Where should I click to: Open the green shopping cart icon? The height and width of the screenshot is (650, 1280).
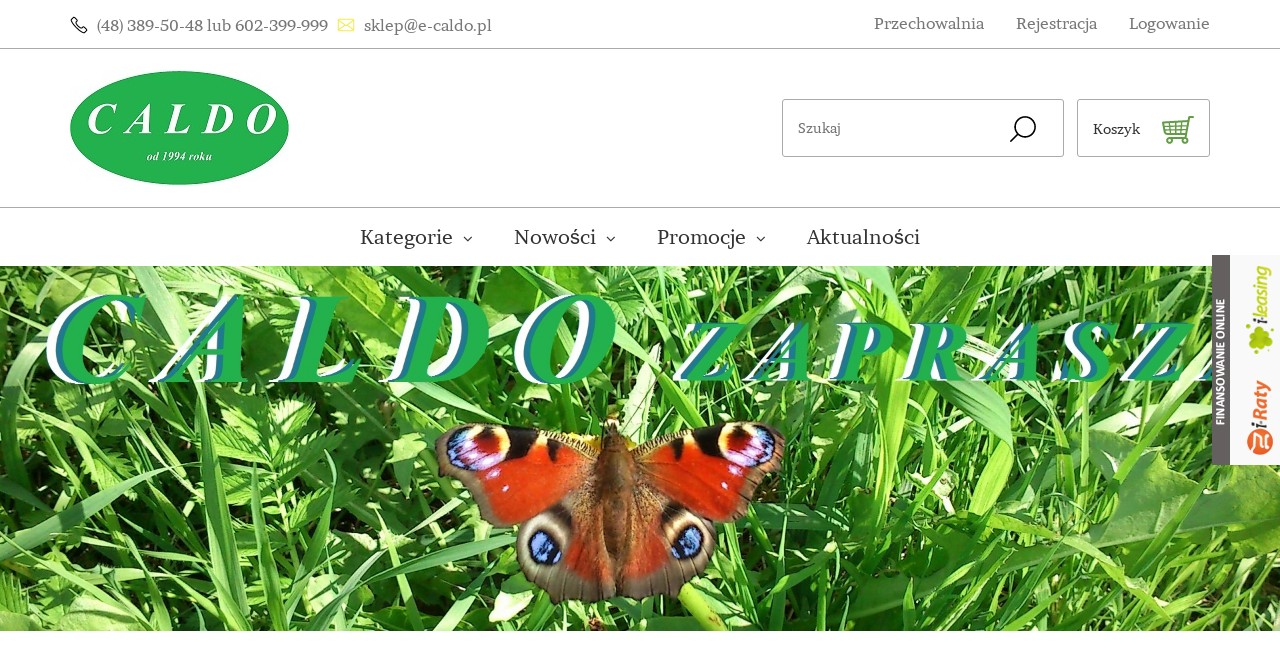click(1178, 129)
